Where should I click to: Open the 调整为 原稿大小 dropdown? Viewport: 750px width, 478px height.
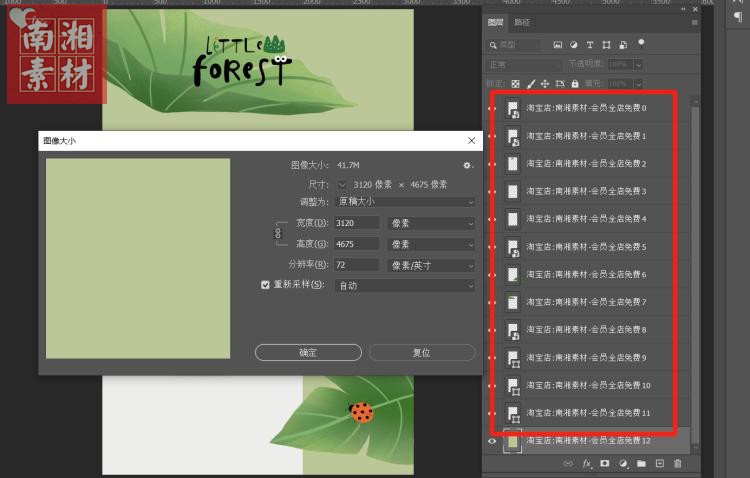405,202
